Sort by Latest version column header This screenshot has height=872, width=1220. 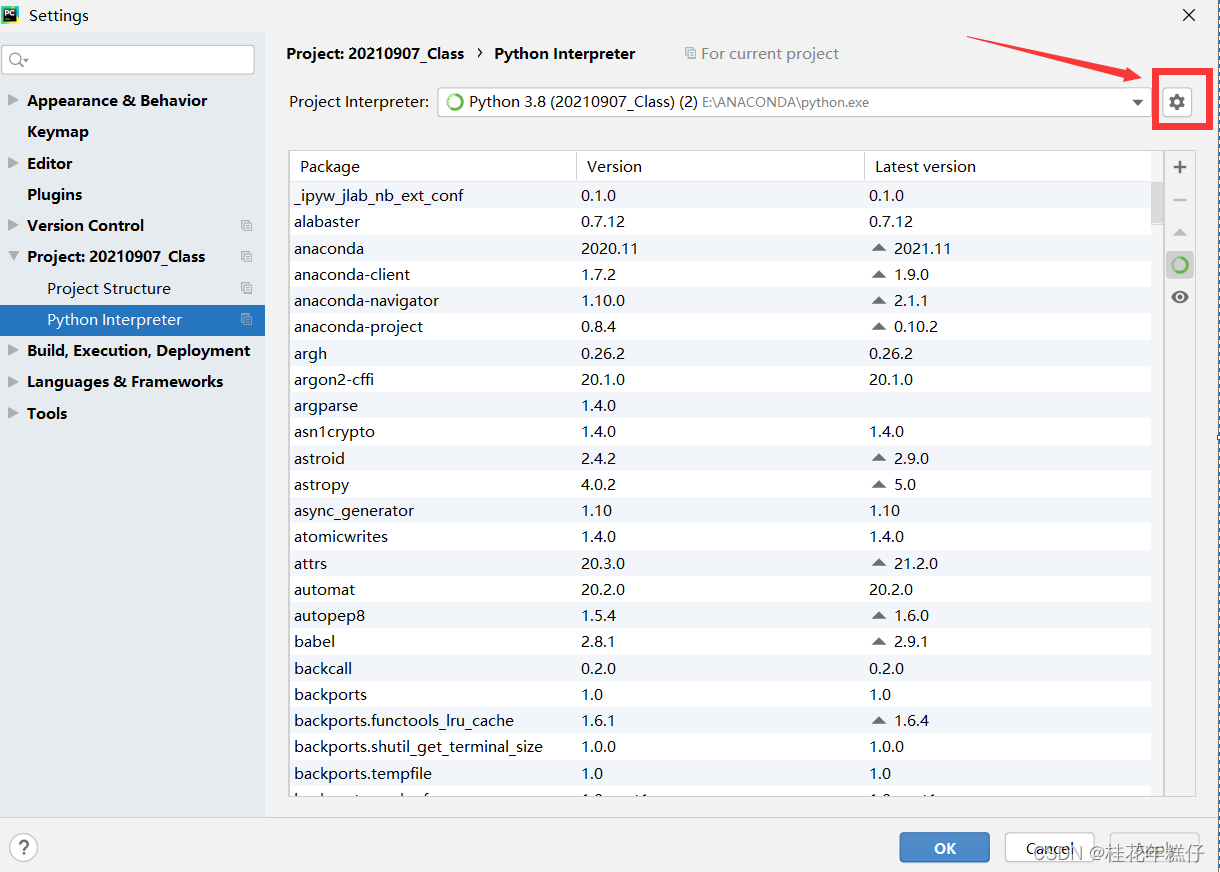point(1008,167)
